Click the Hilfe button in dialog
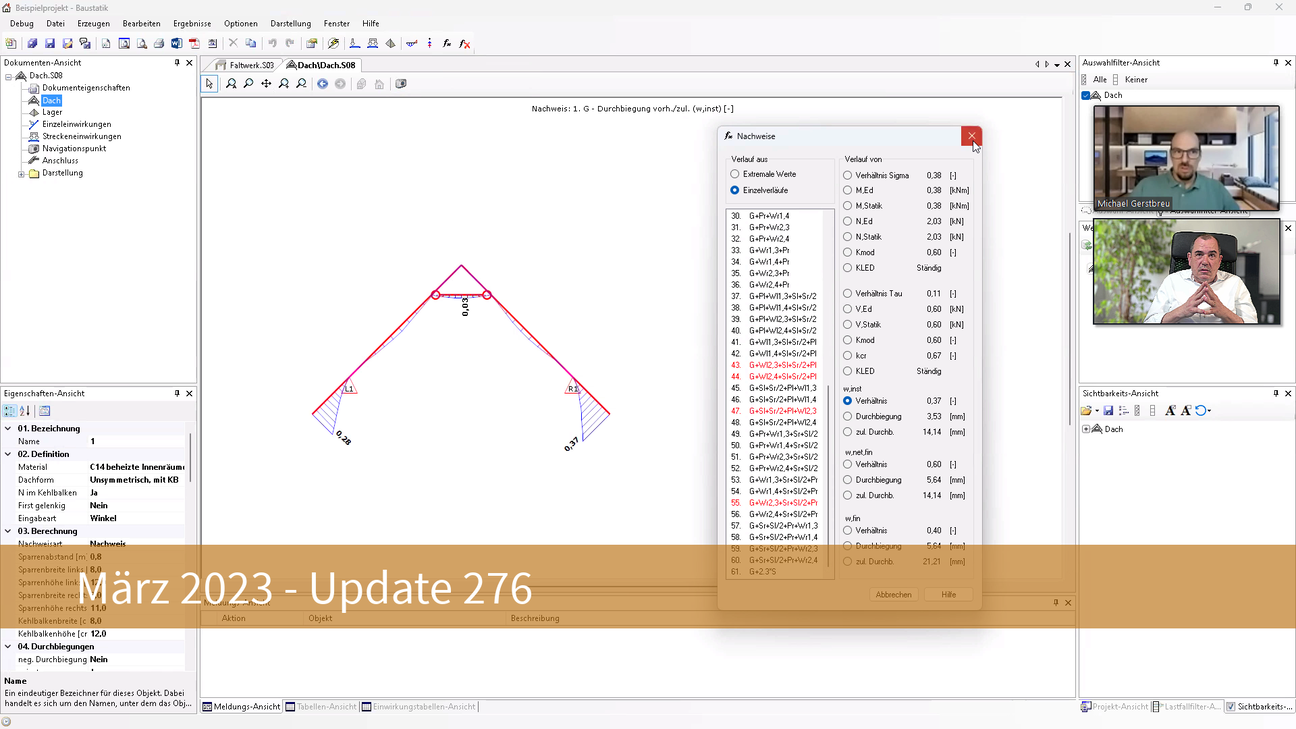1296x729 pixels. [x=948, y=595]
